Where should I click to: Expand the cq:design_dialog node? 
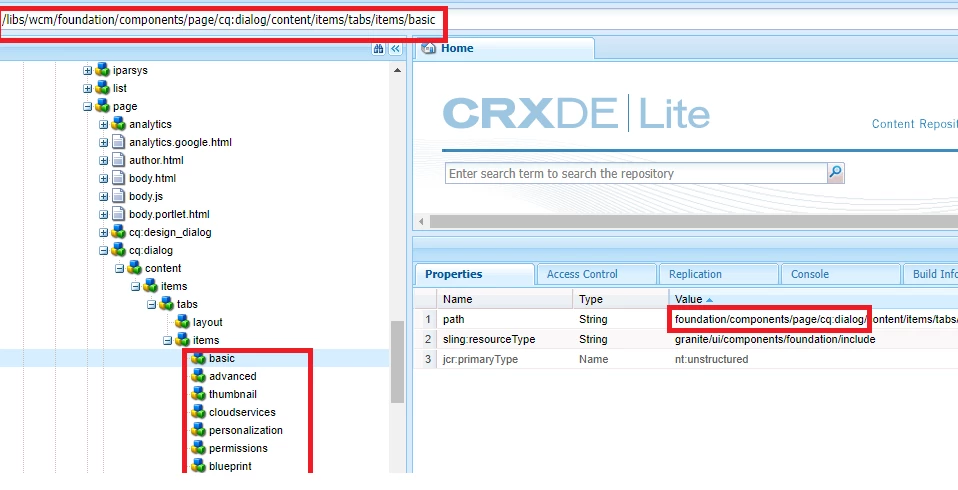pos(103,233)
